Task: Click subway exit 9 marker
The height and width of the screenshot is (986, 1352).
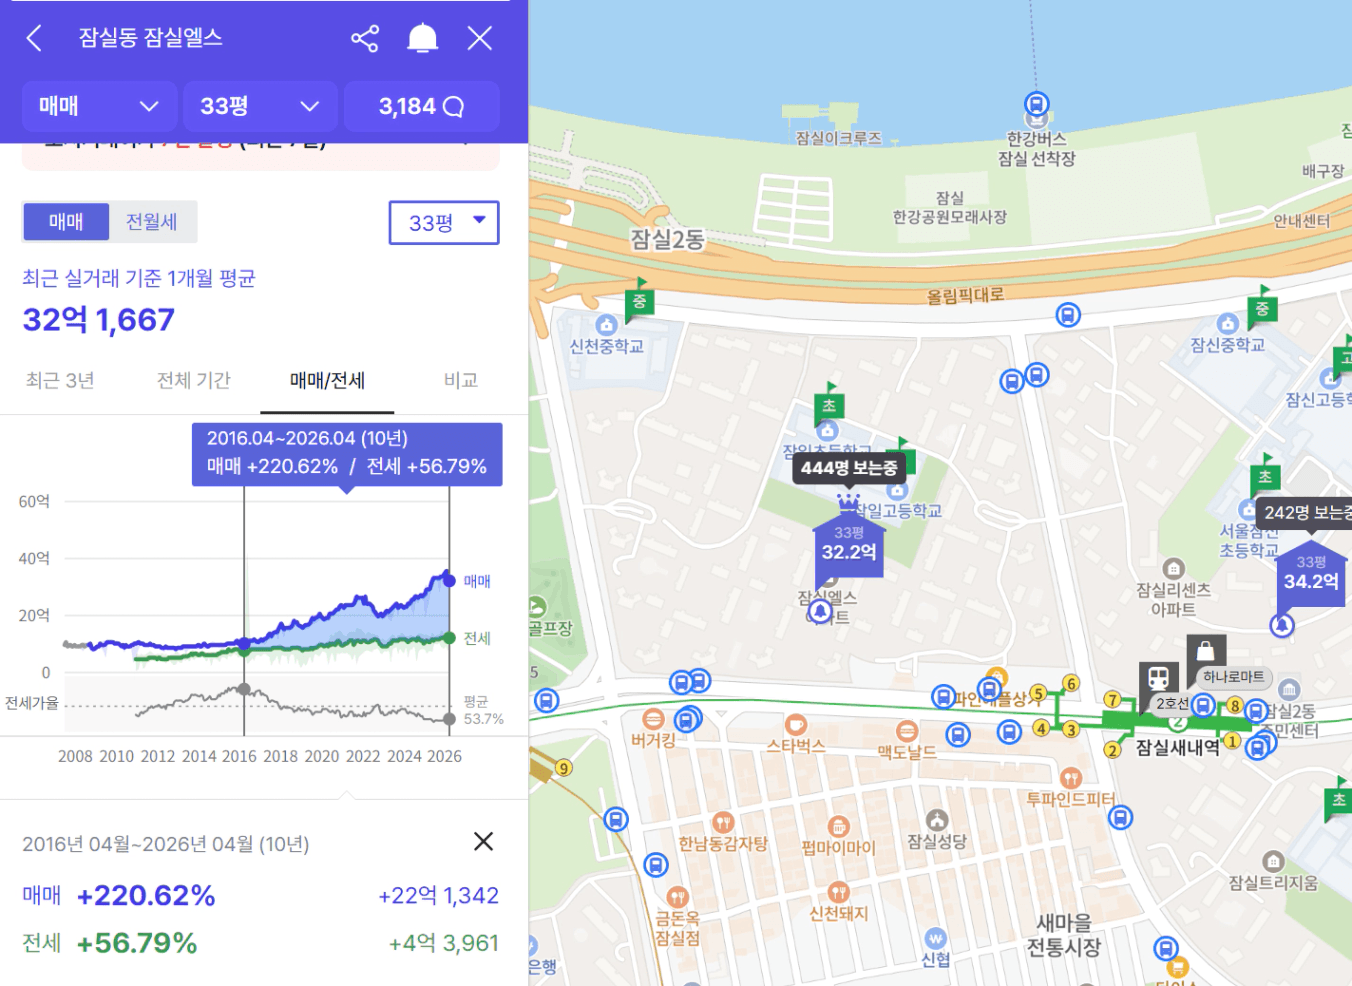Action: click(564, 768)
